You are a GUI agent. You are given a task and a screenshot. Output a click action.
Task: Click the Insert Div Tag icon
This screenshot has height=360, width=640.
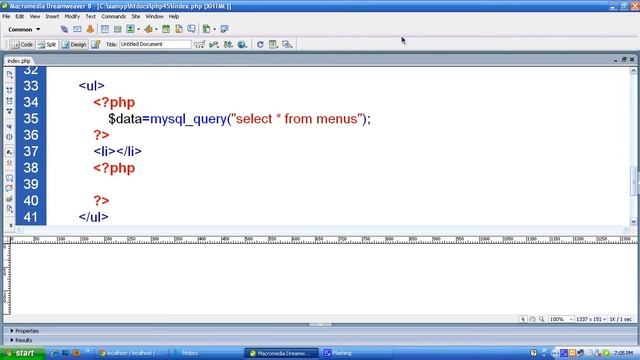click(x=118, y=29)
